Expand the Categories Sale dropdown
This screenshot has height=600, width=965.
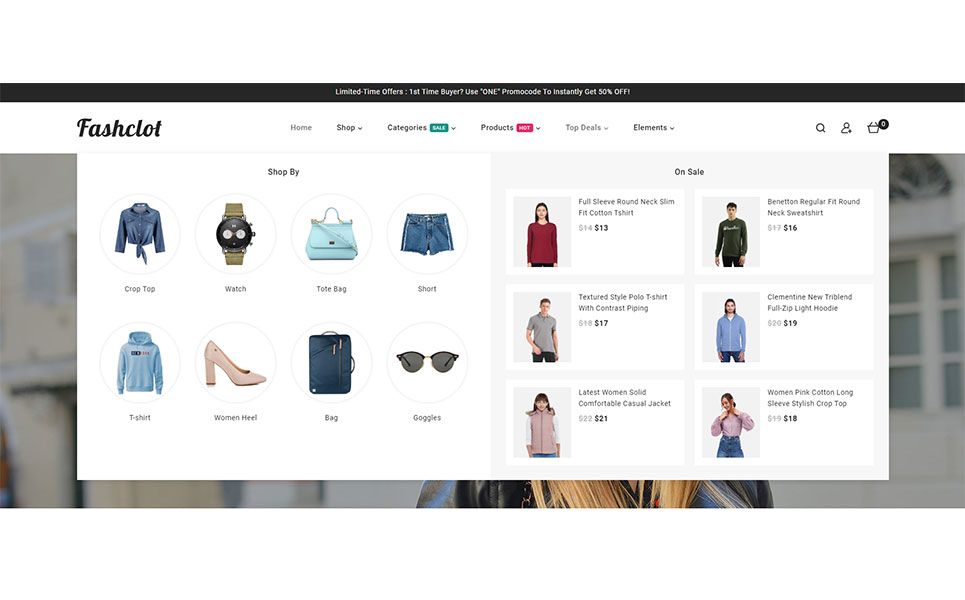[421, 128]
